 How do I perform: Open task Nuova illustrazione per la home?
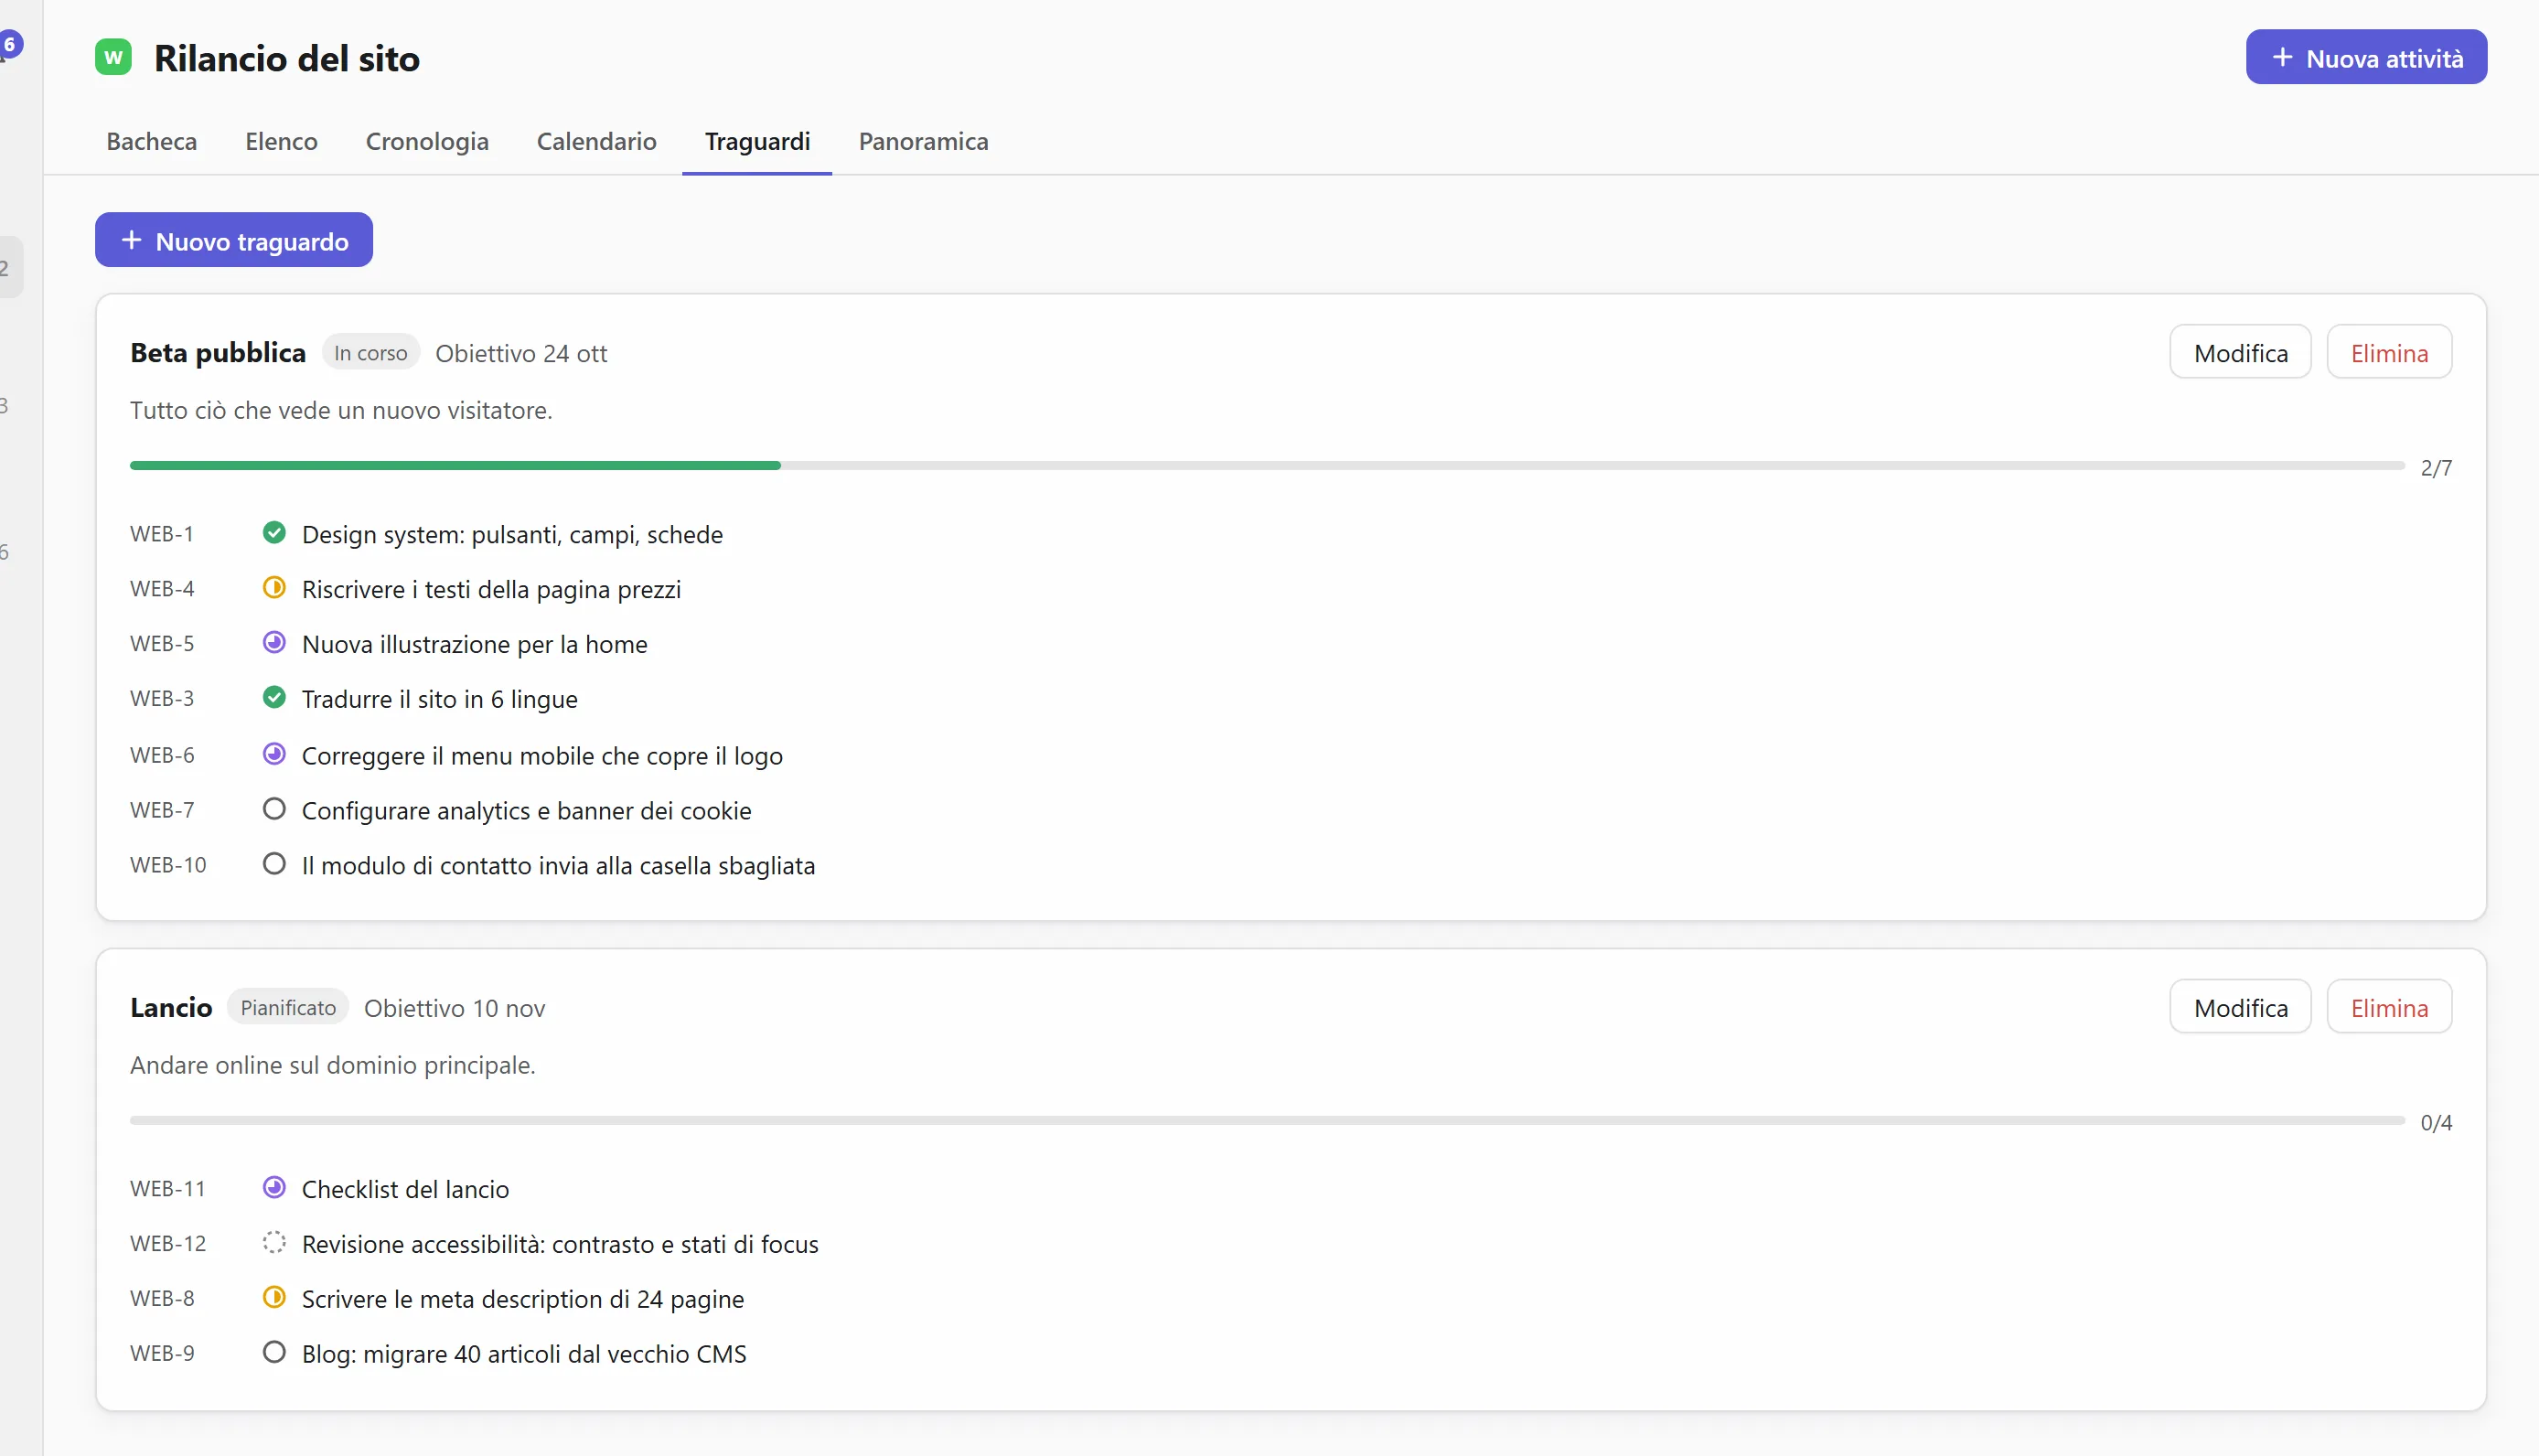pos(475,645)
